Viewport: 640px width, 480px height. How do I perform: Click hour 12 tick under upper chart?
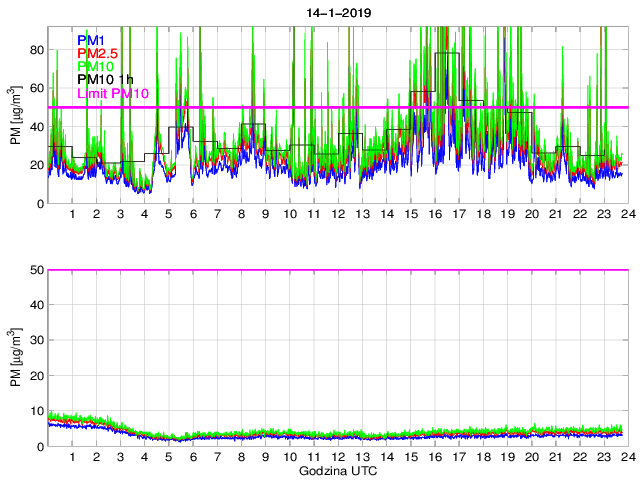pyautogui.click(x=337, y=215)
